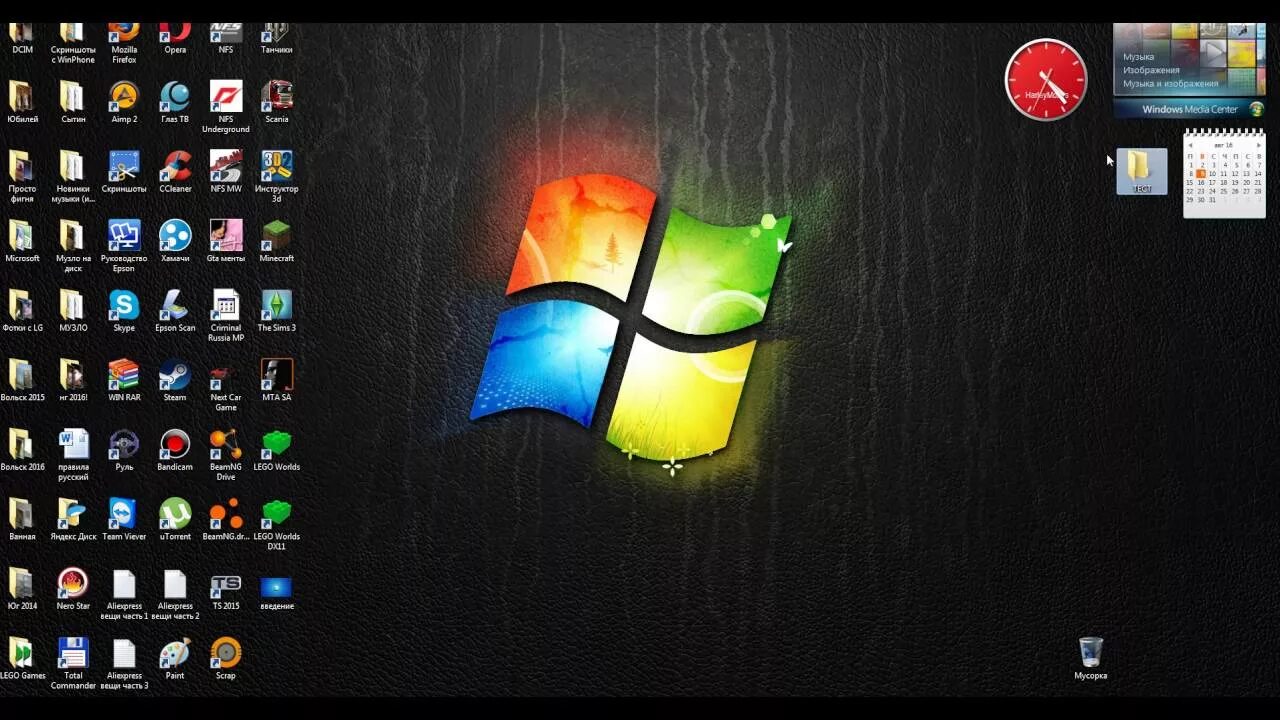The width and height of the screenshot is (1280, 720).
Task: Open Criminal Russia MP shortcut
Action: (226, 315)
